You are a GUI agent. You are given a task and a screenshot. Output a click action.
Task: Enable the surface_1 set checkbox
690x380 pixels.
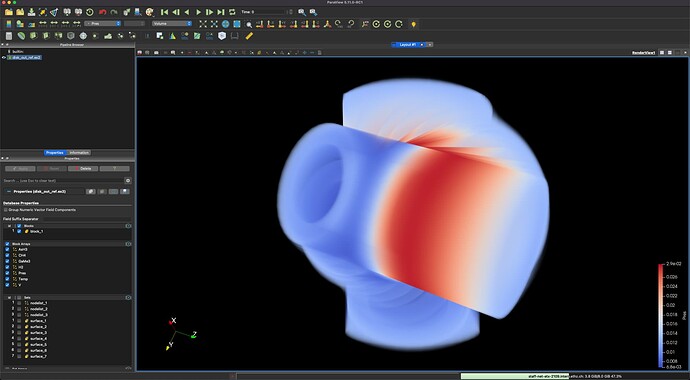pyautogui.click(x=19, y=321)
